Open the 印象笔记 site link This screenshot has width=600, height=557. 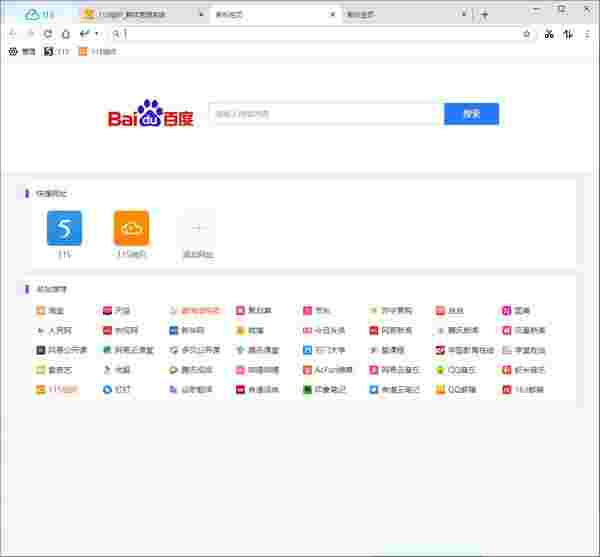pos(324,389)
